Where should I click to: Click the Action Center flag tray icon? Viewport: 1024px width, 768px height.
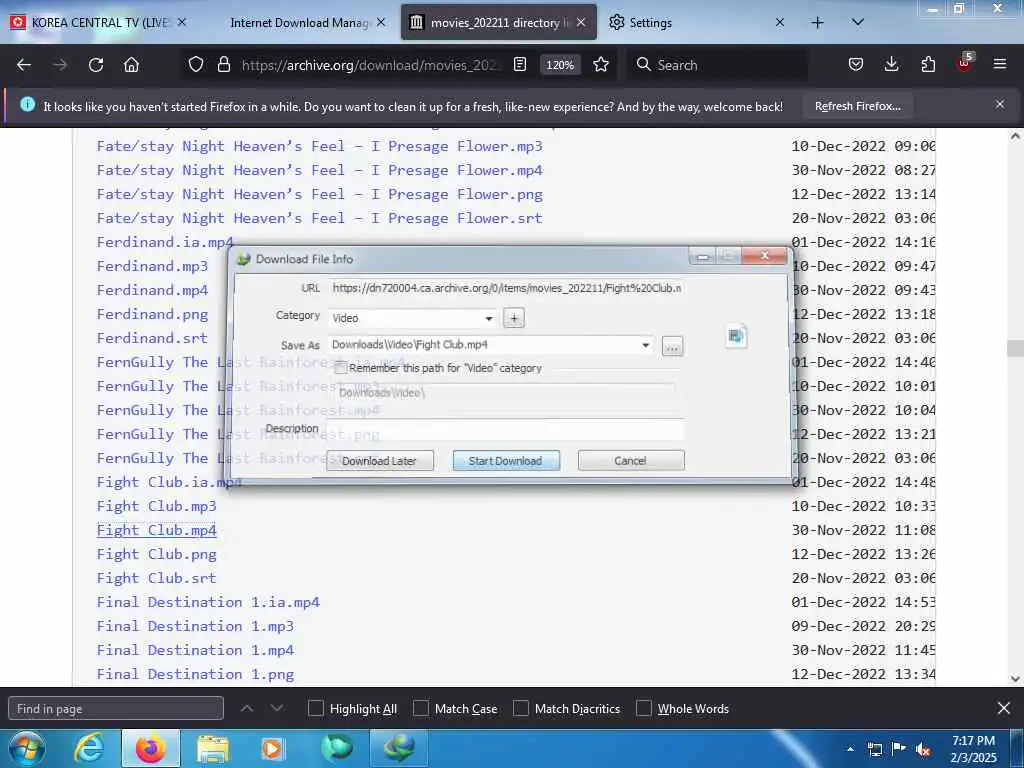(899, 749)
